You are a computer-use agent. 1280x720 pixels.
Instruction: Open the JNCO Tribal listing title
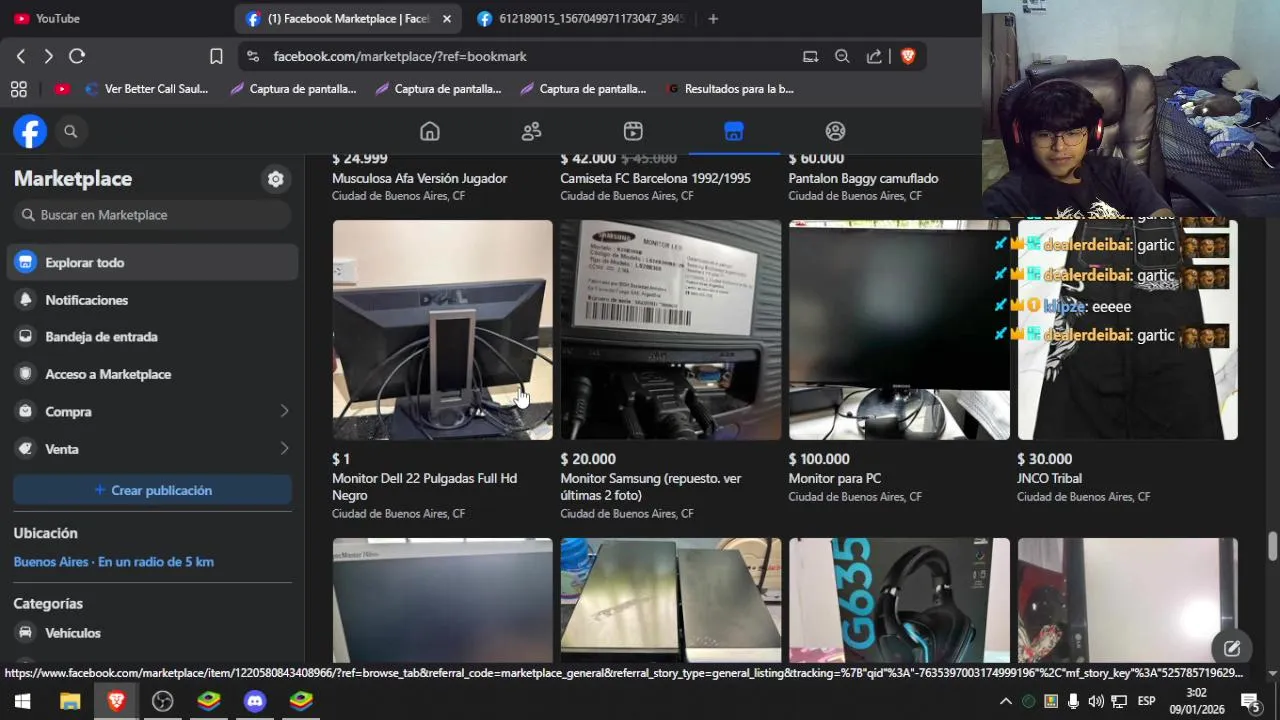click(1049, 479)
